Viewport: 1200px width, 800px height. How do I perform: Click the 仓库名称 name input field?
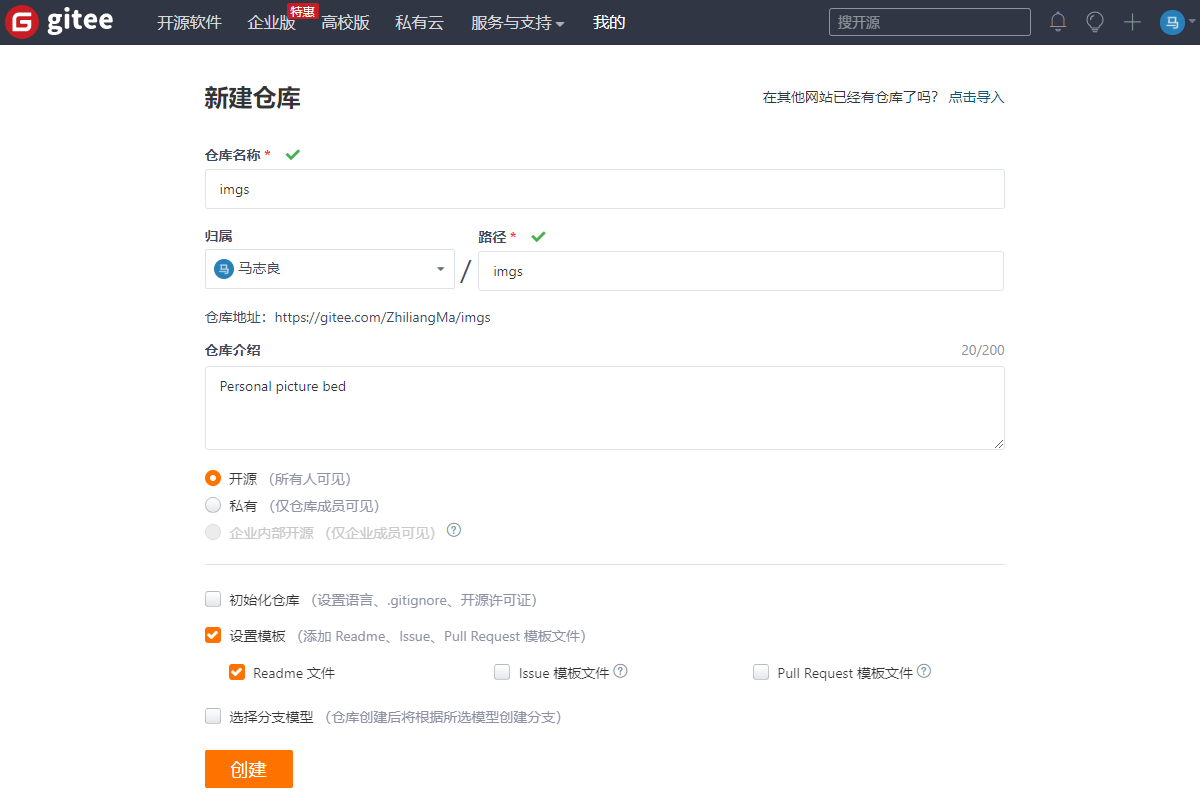[604, 189]
